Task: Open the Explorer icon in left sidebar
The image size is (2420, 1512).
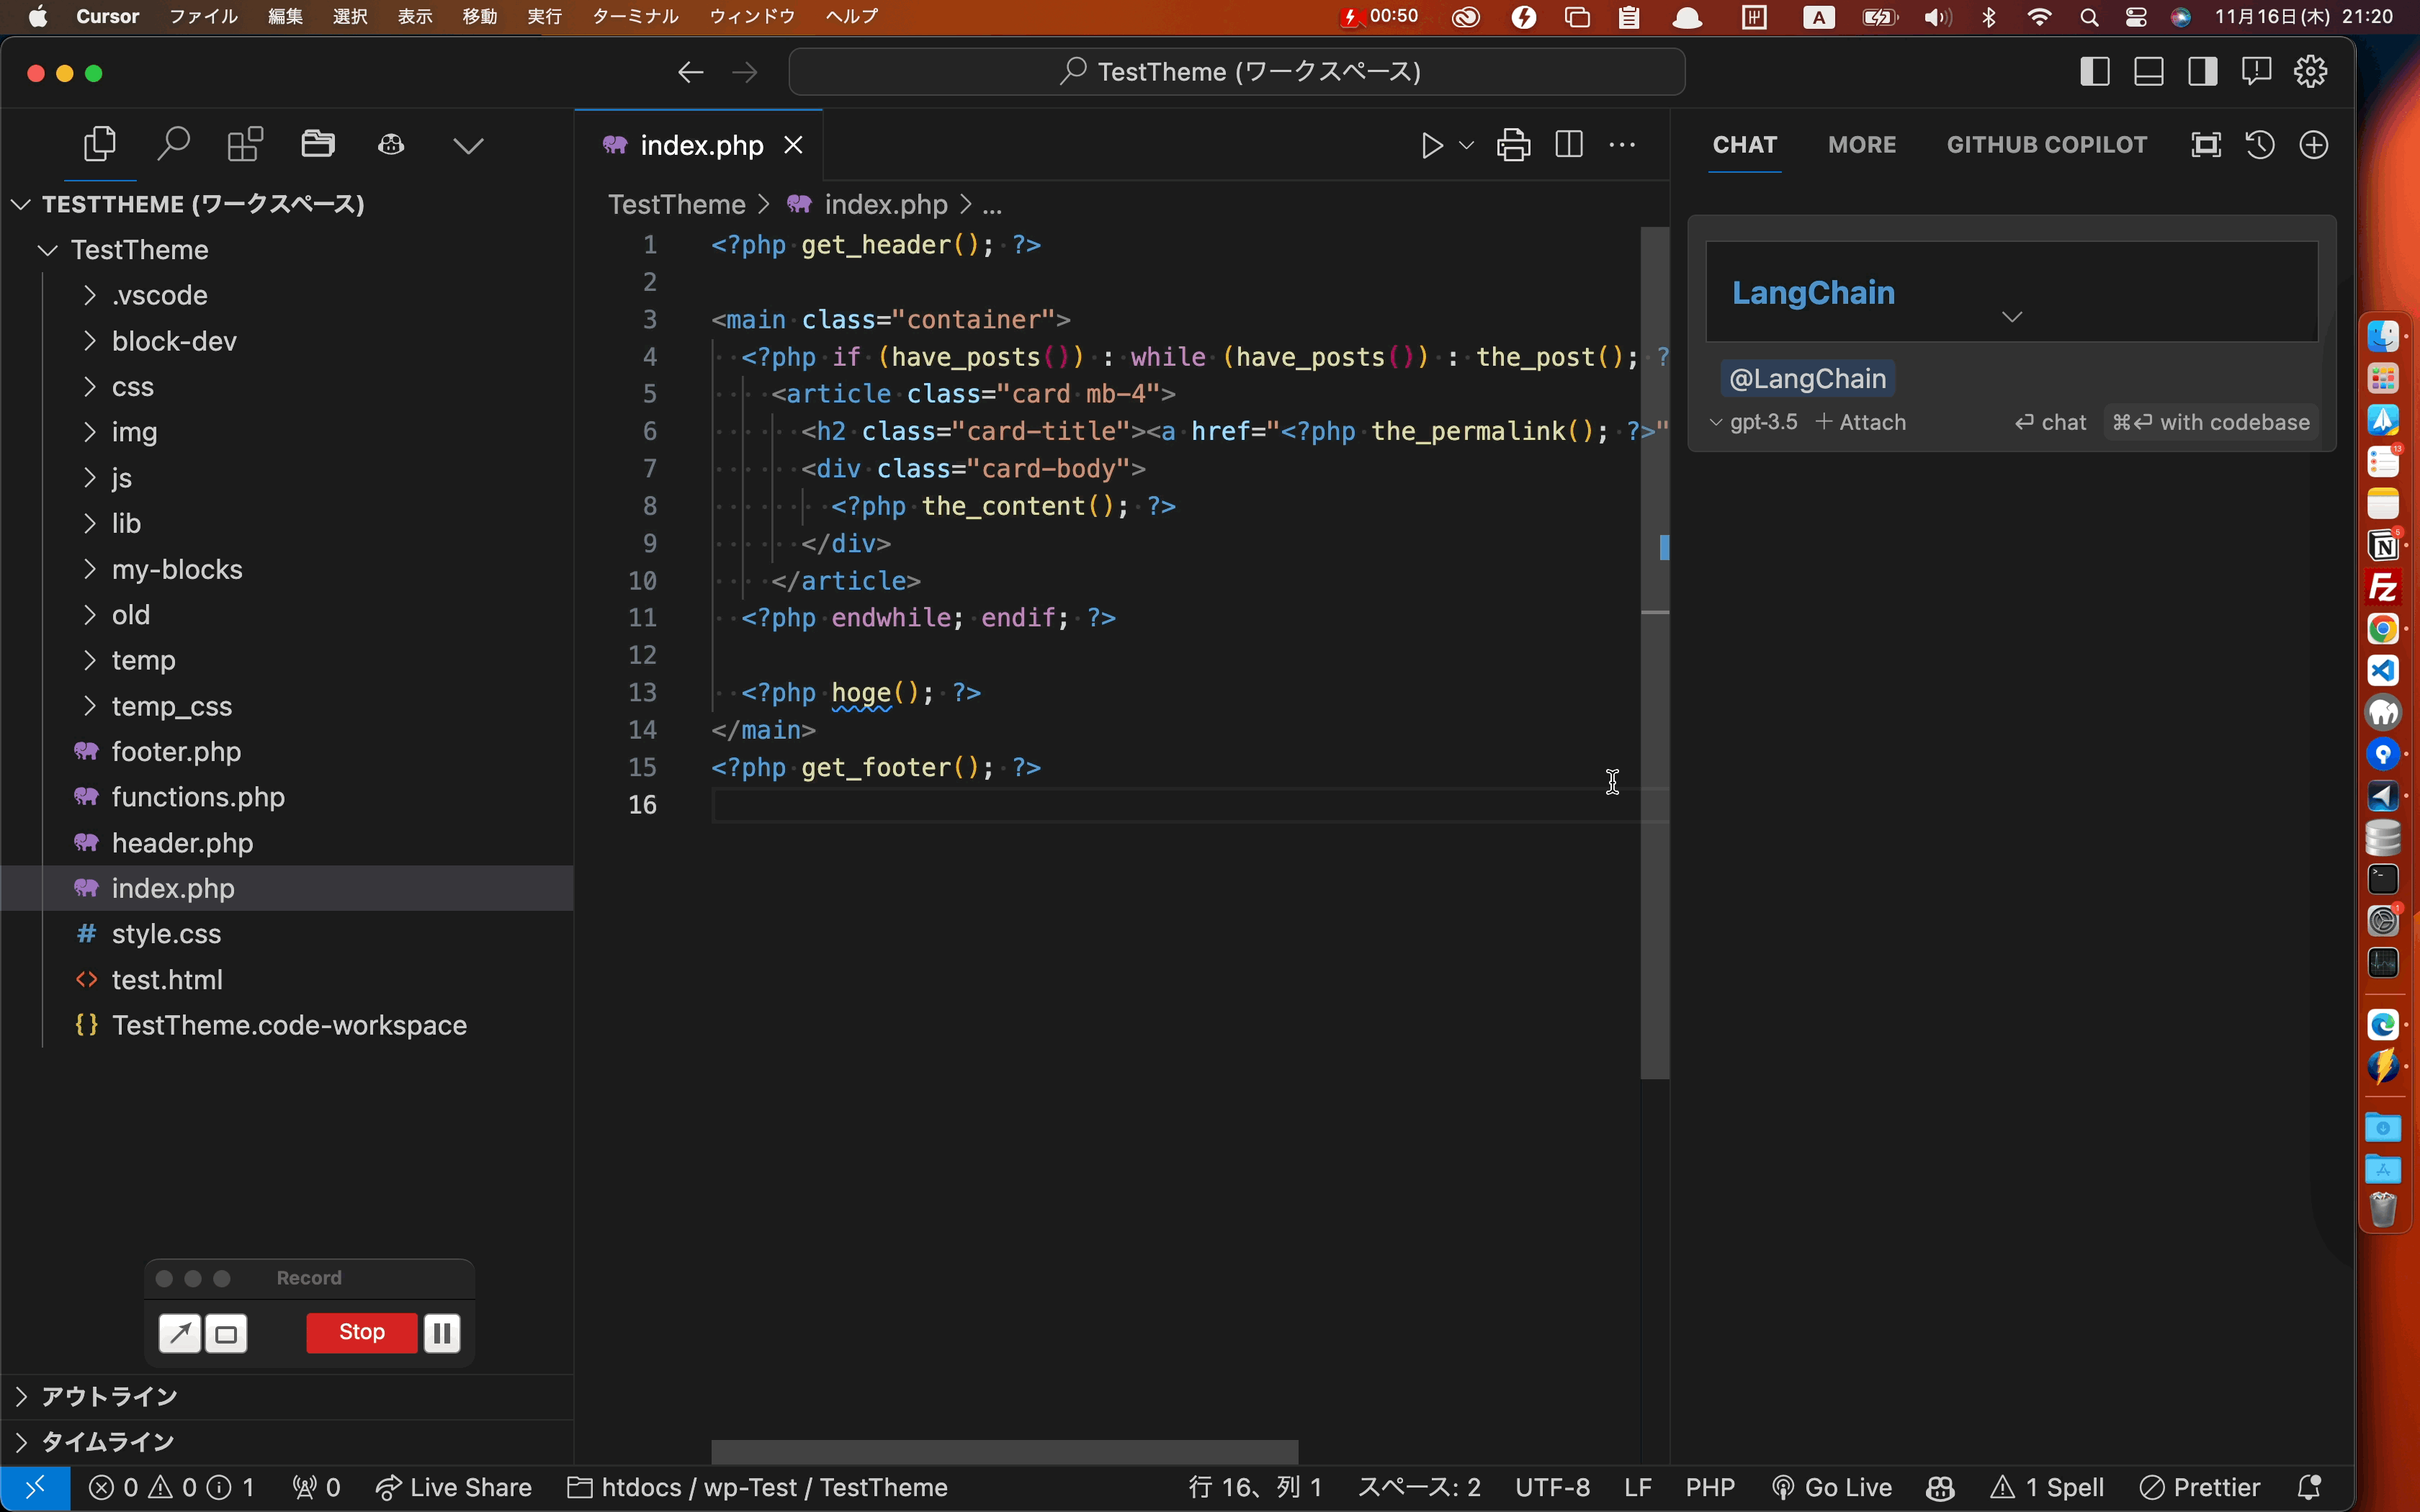Action: tap(99, 145)
